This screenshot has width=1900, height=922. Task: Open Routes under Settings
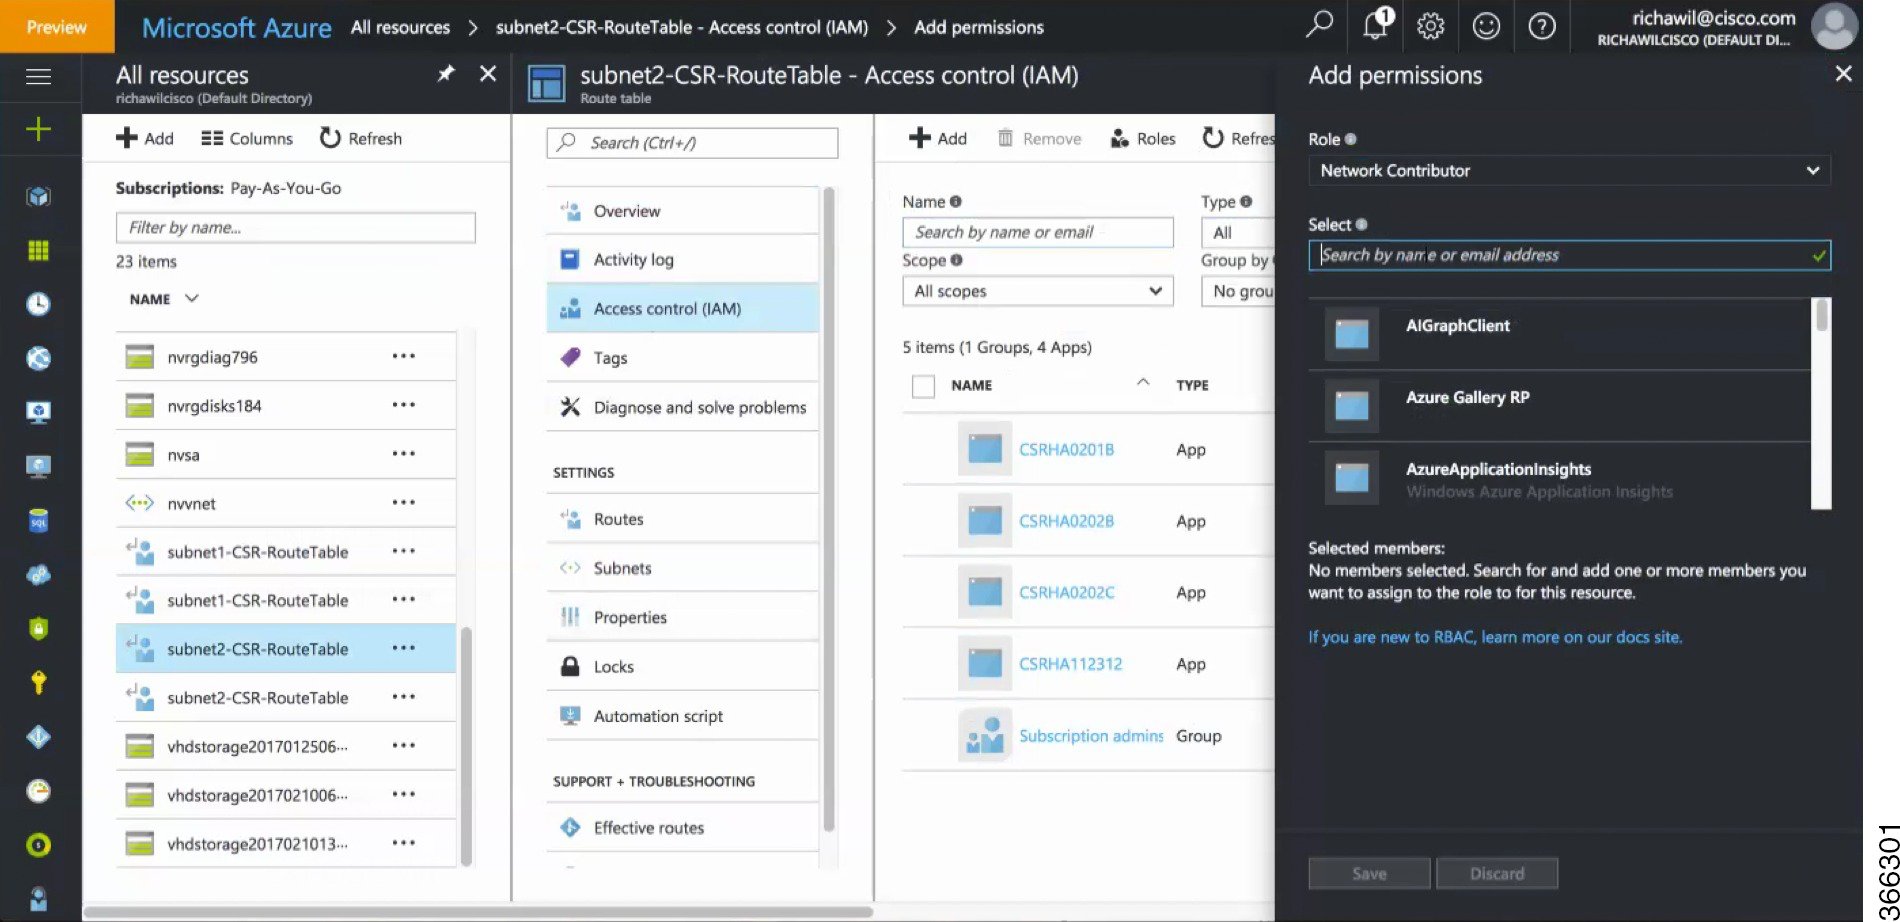[x=682, y=519]
